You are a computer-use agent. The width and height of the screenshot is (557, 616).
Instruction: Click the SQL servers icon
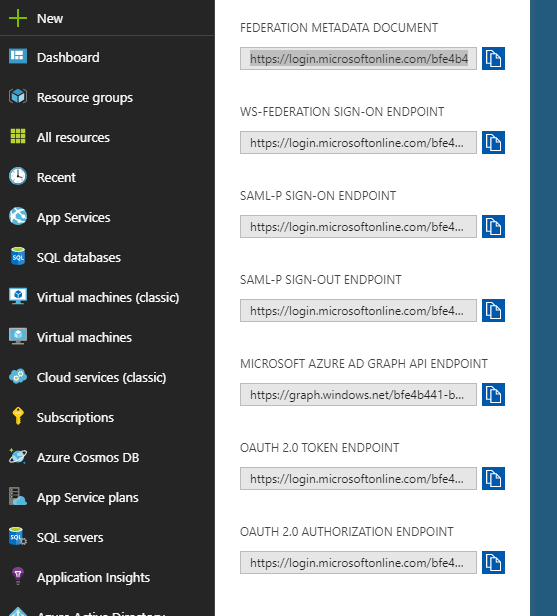18,536
